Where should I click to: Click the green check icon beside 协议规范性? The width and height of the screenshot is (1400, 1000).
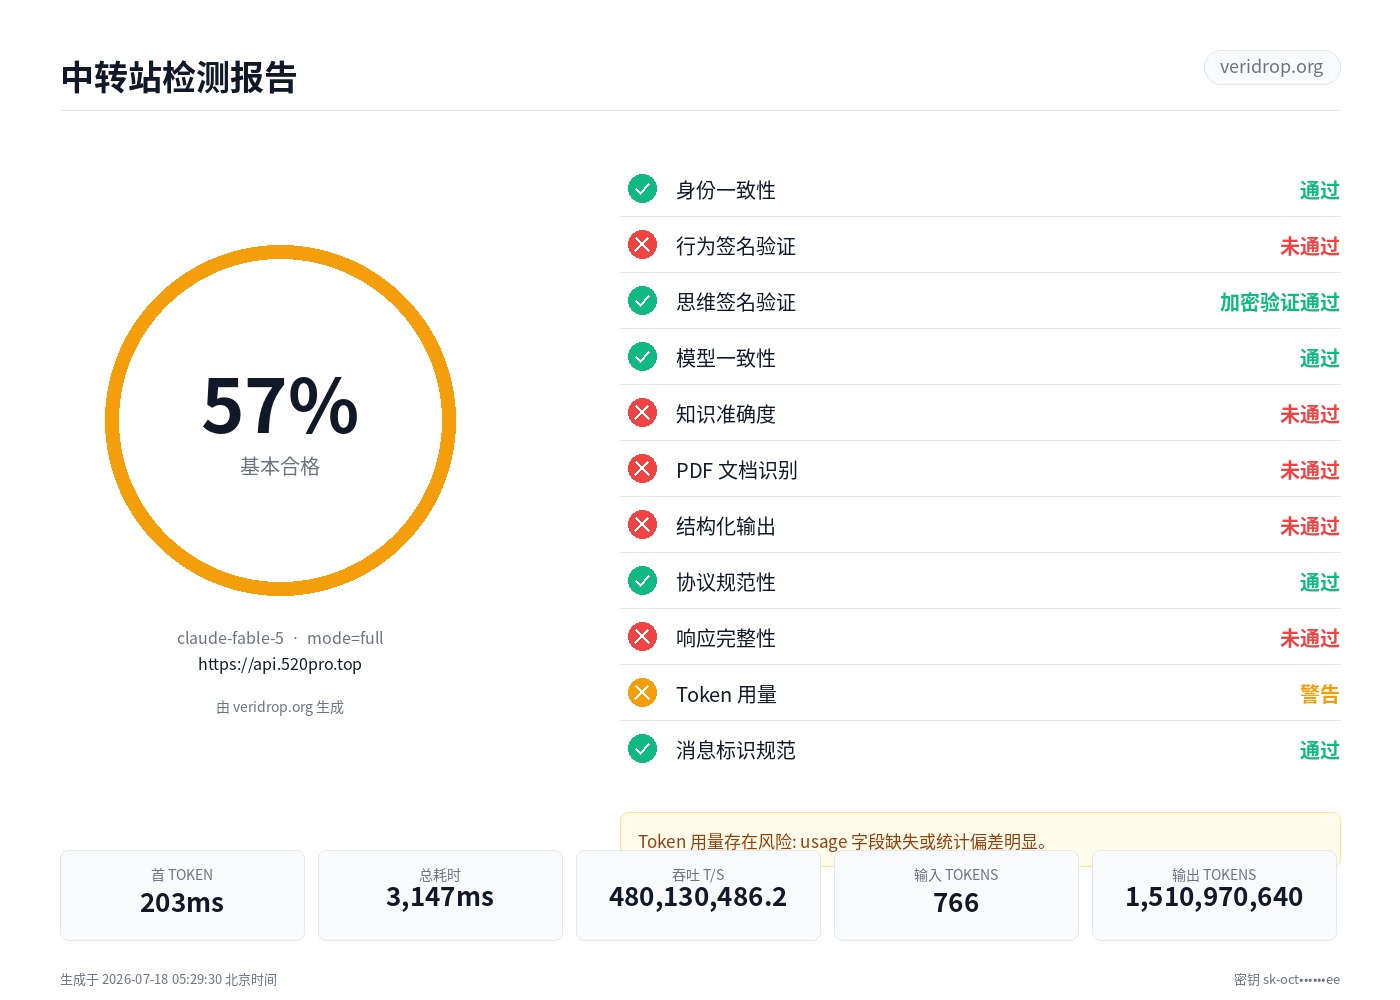click(642, 581)
